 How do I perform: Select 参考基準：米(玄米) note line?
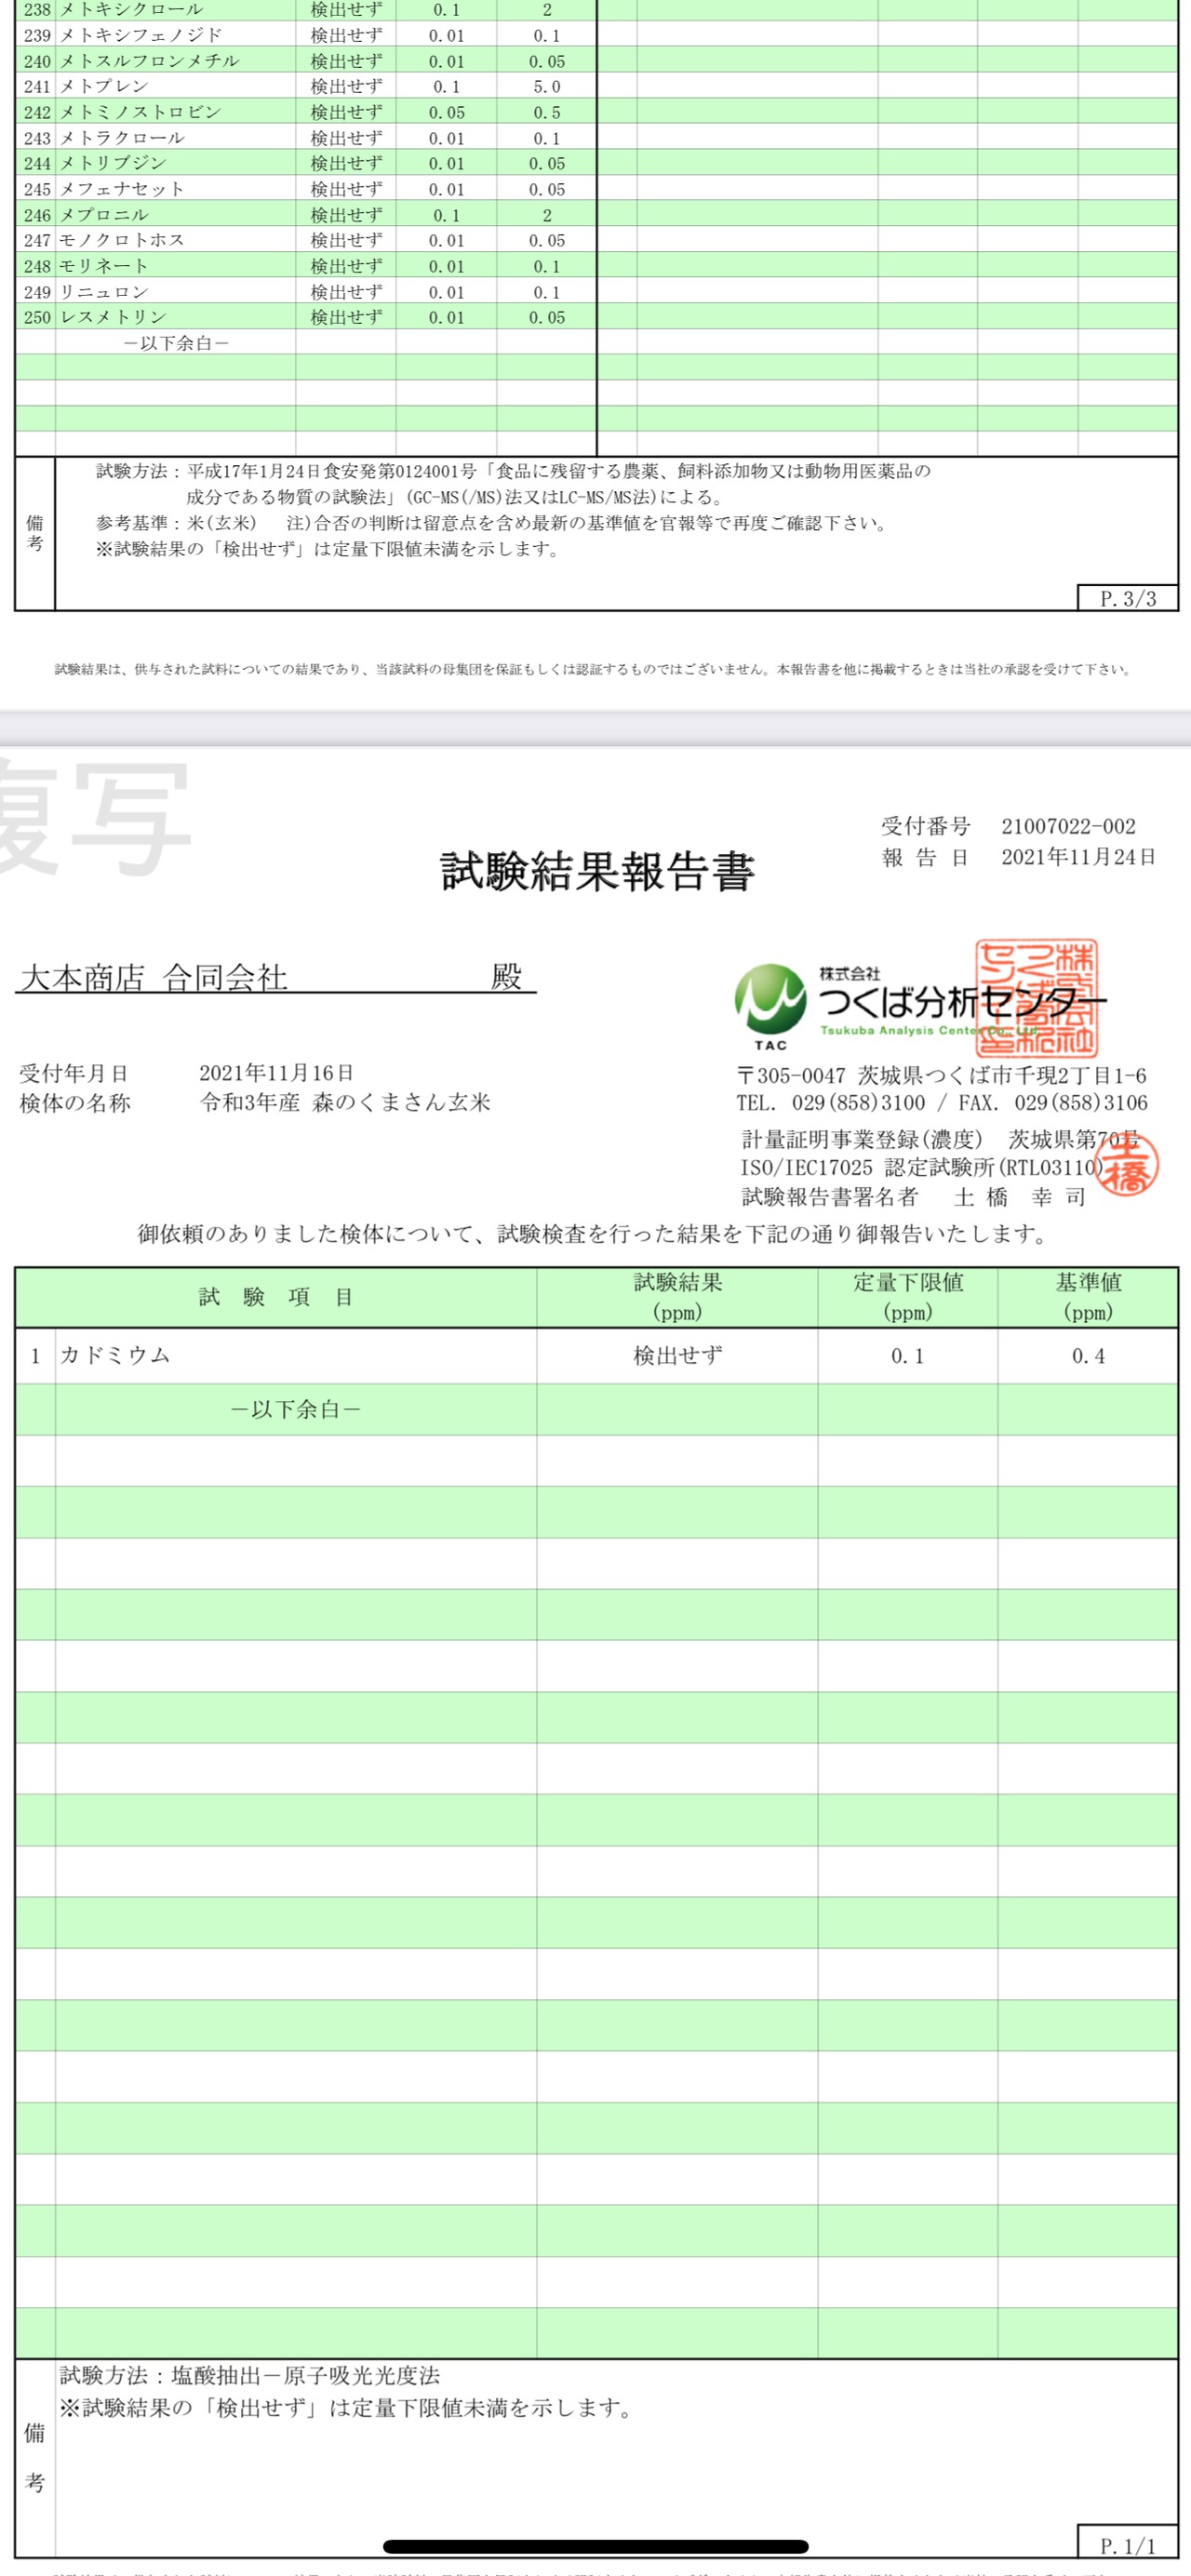491,523
